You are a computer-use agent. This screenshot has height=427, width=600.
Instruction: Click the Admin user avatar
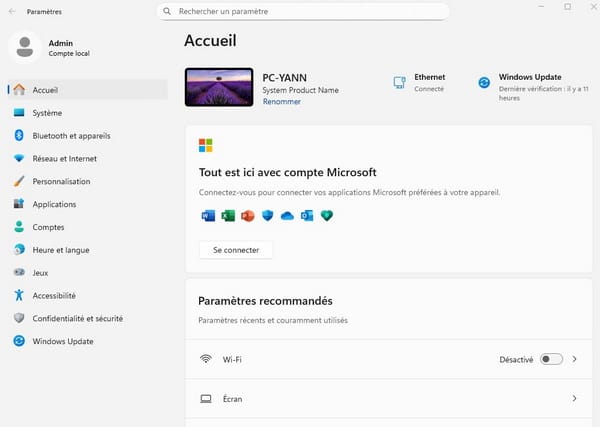[x=25, y=47]
